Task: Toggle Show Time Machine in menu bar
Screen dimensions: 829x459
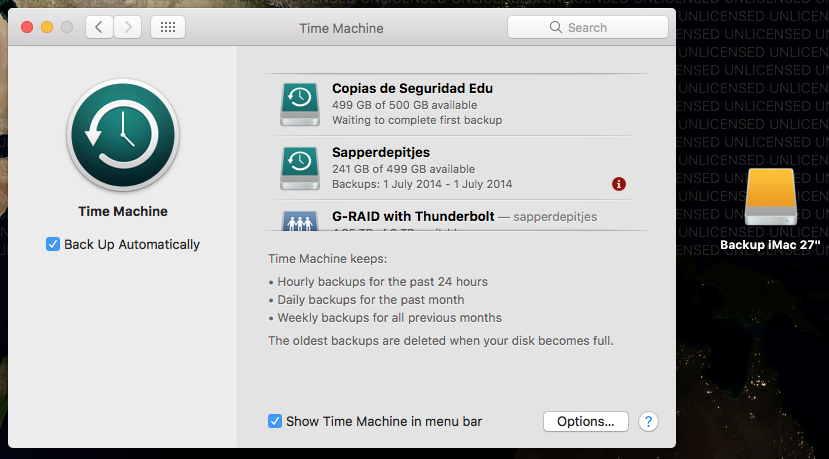Action: 275,421
